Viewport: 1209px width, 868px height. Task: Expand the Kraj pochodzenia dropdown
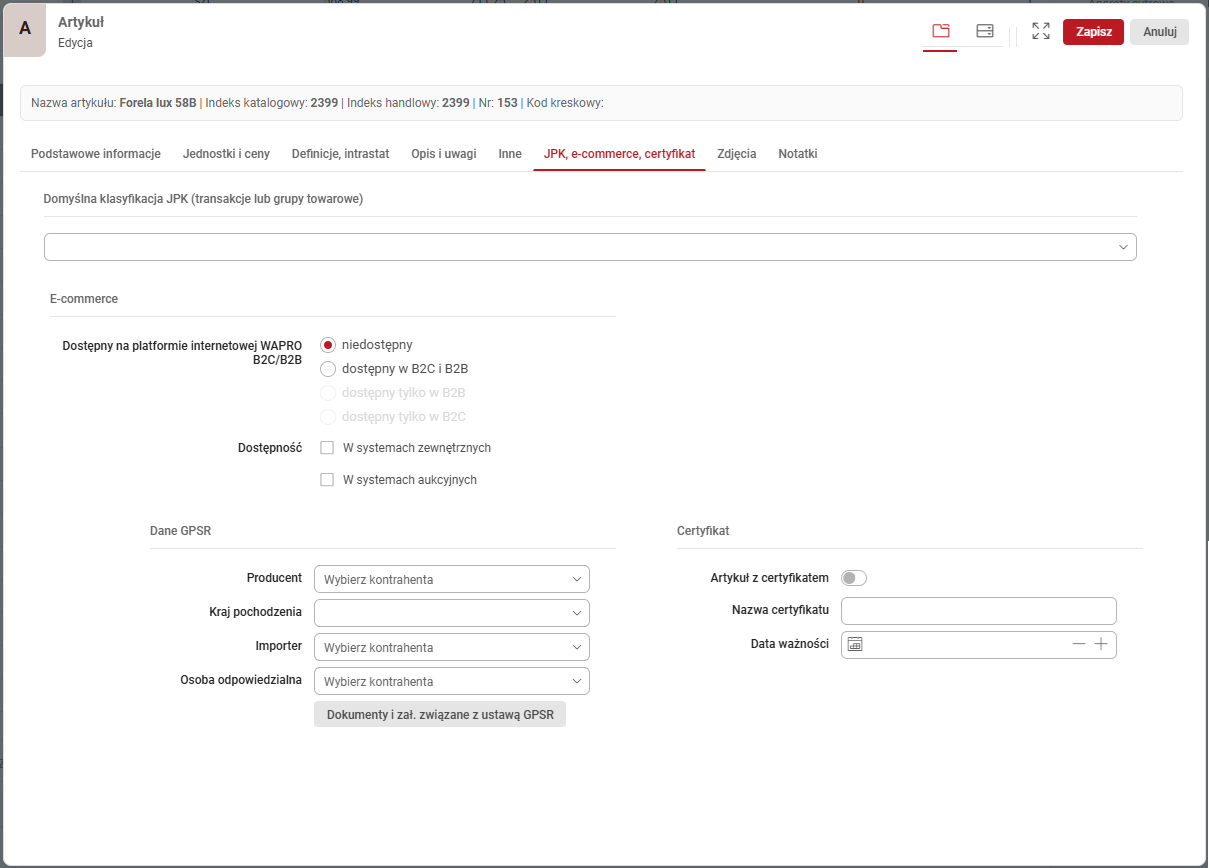451,613
